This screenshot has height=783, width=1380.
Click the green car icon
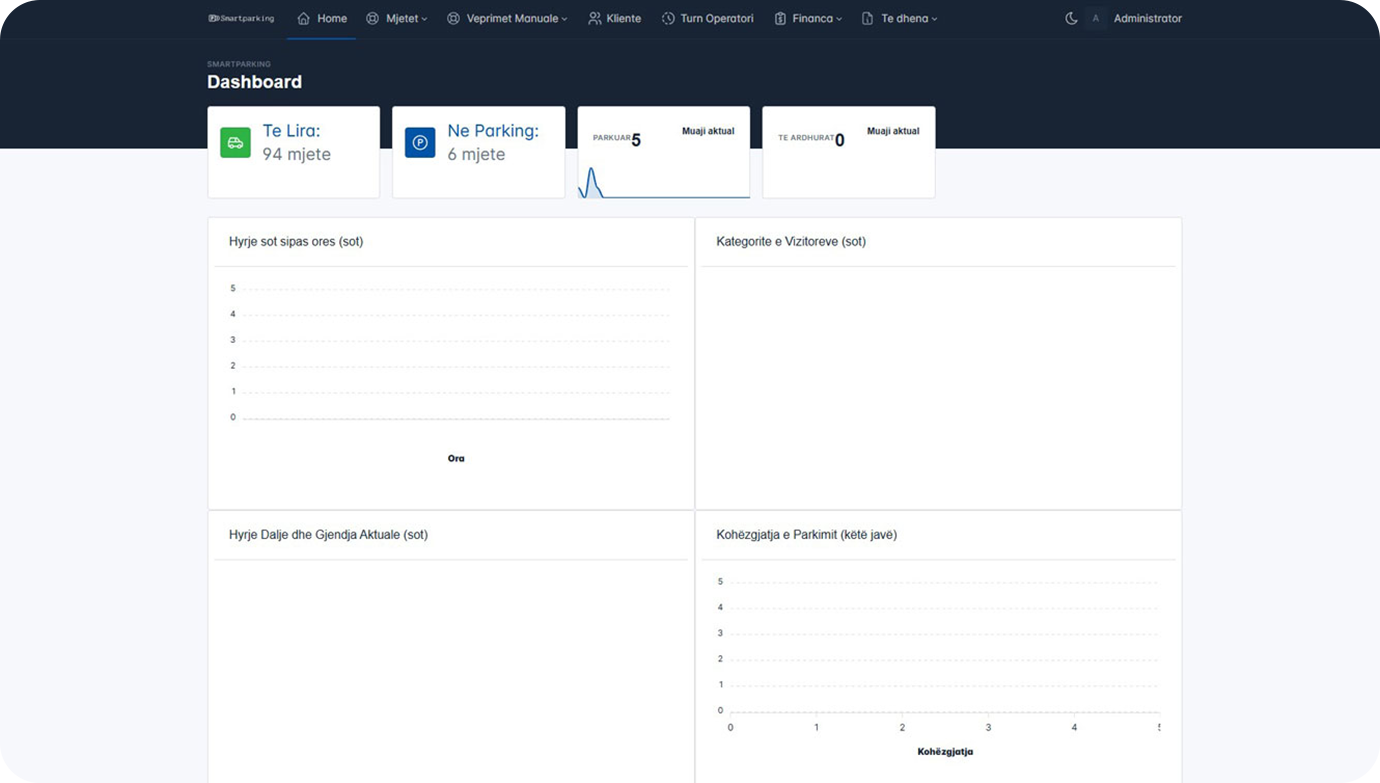click(x=235, y=142)
